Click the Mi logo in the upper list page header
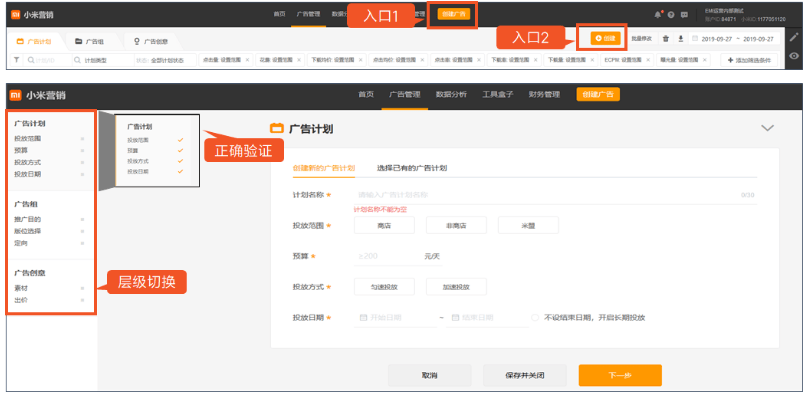 point(16,14)
